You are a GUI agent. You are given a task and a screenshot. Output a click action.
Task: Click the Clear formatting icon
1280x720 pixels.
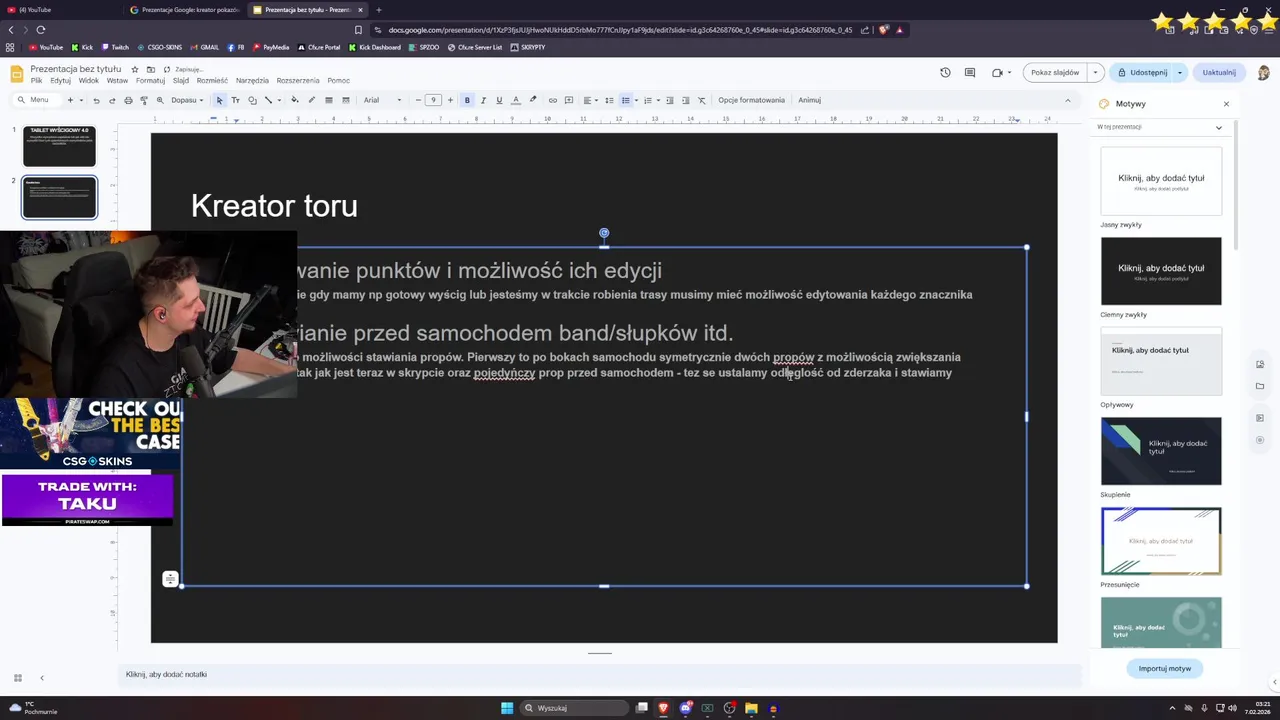coord(702,100)
